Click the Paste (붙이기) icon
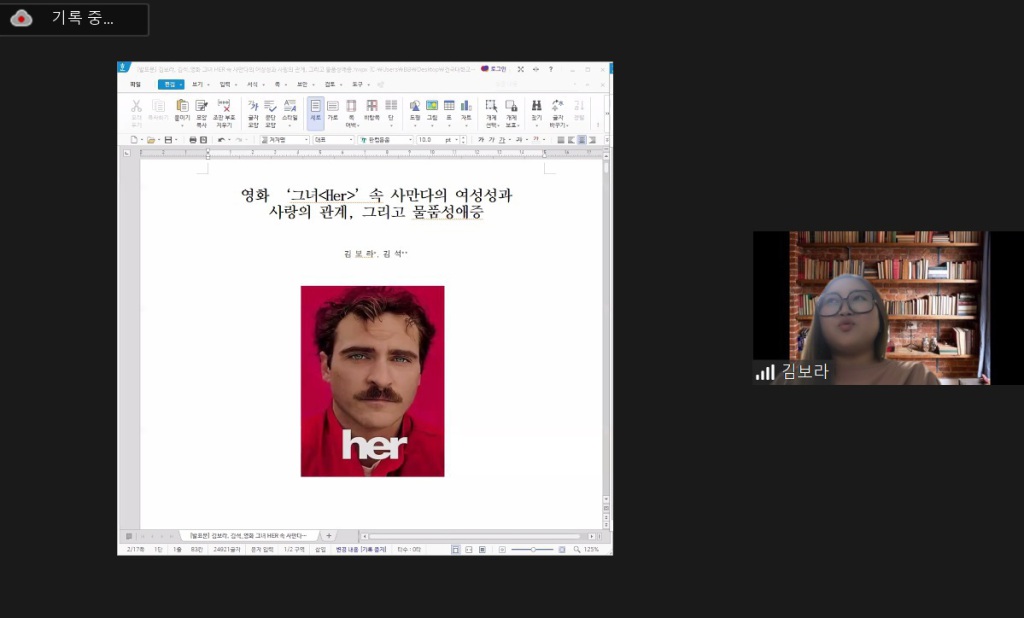 click(182, 108)
